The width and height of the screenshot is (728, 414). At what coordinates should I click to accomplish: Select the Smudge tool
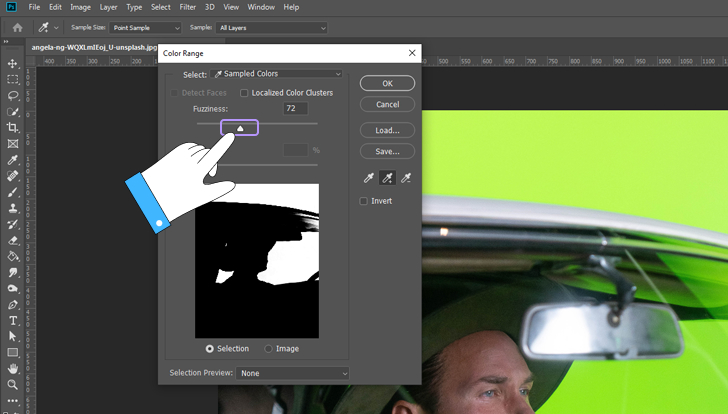13,272
